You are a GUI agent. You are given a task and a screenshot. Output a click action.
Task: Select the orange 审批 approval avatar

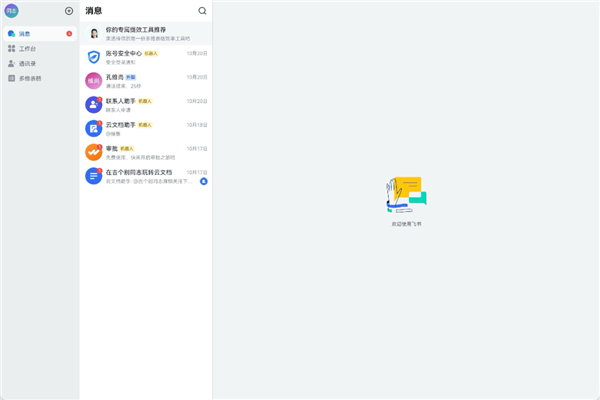click(94, 152)
